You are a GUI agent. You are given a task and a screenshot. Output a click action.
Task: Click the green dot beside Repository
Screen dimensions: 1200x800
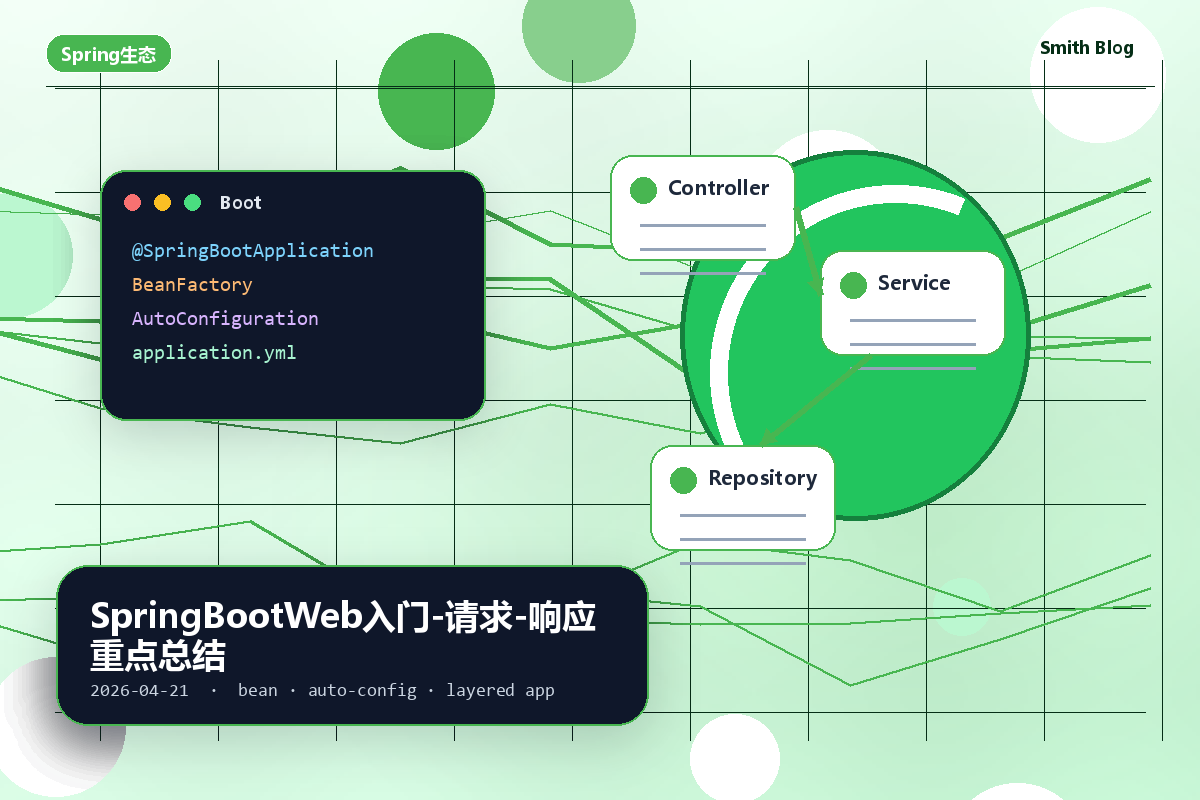(x=683, y=480)
